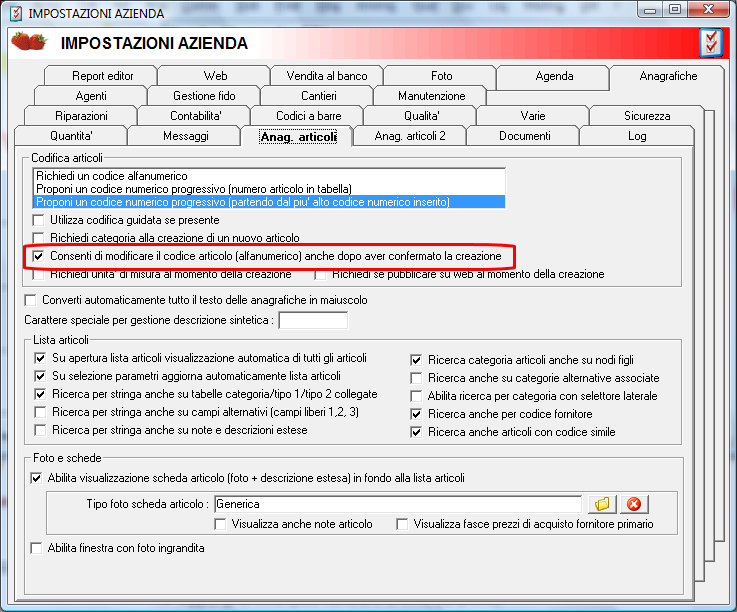
Task: Switch to the Documenti tab
Action: coord(523,136)
